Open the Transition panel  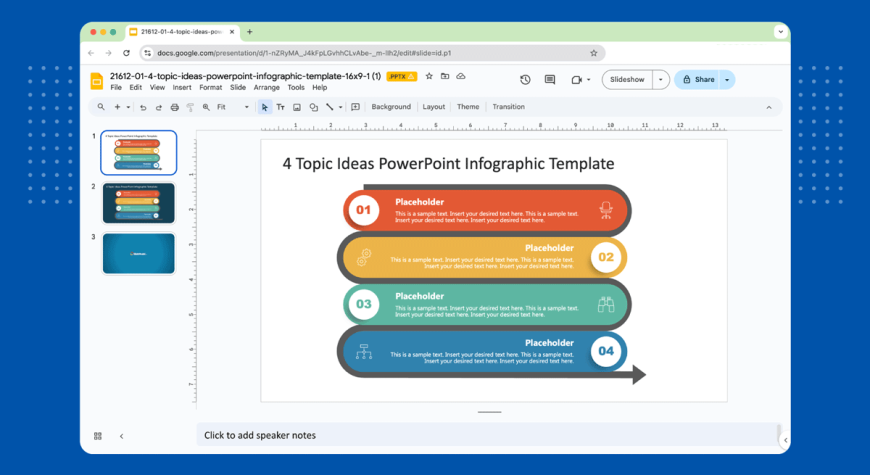click(x=508, y=107)
